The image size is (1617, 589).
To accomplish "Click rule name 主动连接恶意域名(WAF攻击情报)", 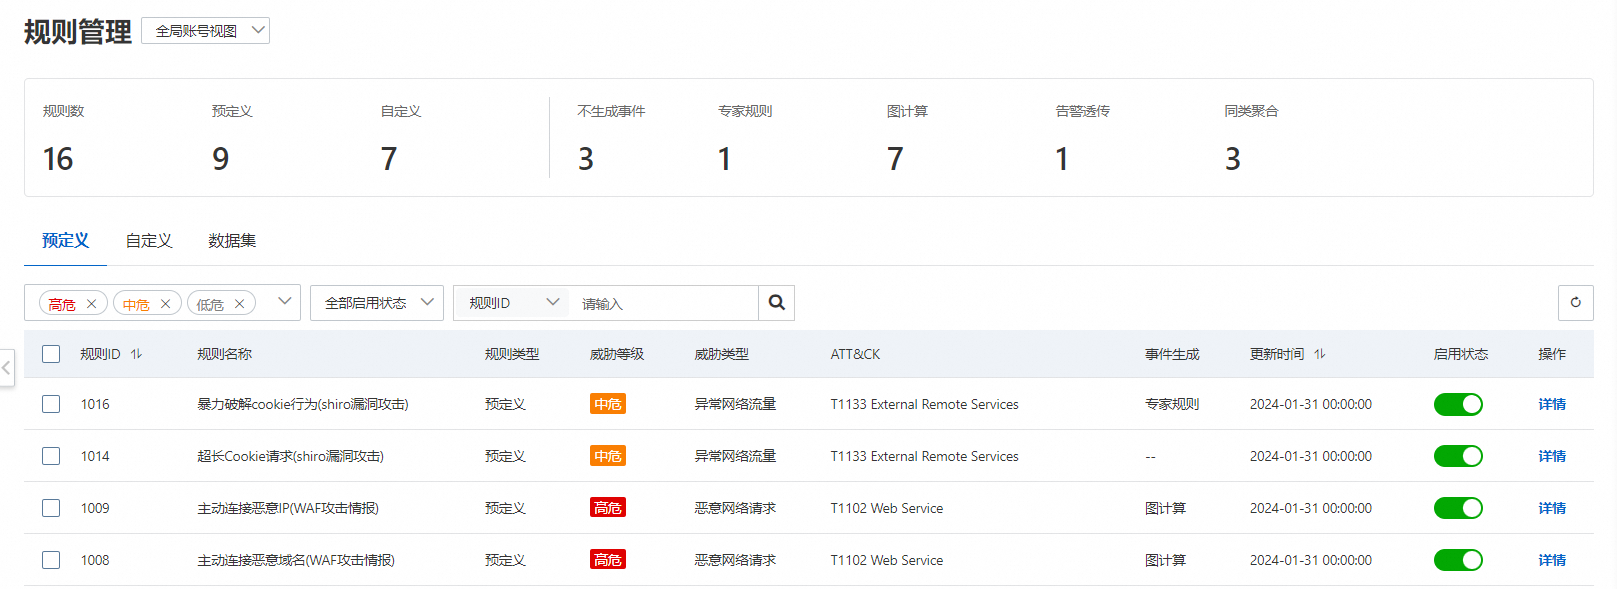I will click(x=296, y=560).
